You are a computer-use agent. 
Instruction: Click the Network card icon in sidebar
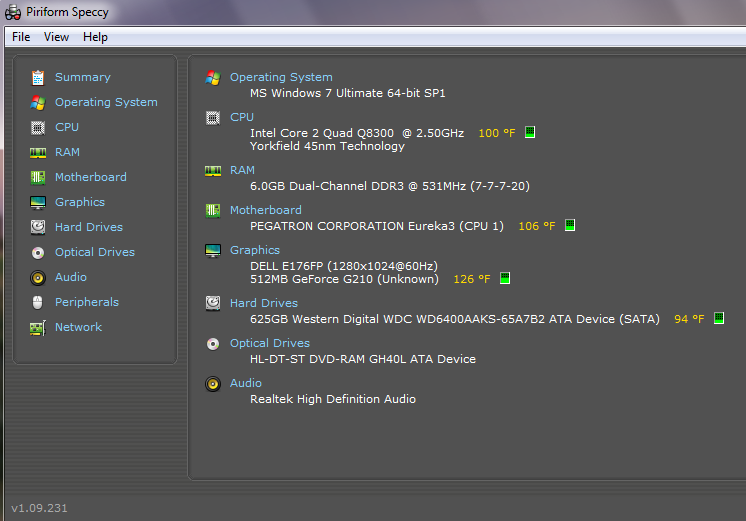pos(38,328)
